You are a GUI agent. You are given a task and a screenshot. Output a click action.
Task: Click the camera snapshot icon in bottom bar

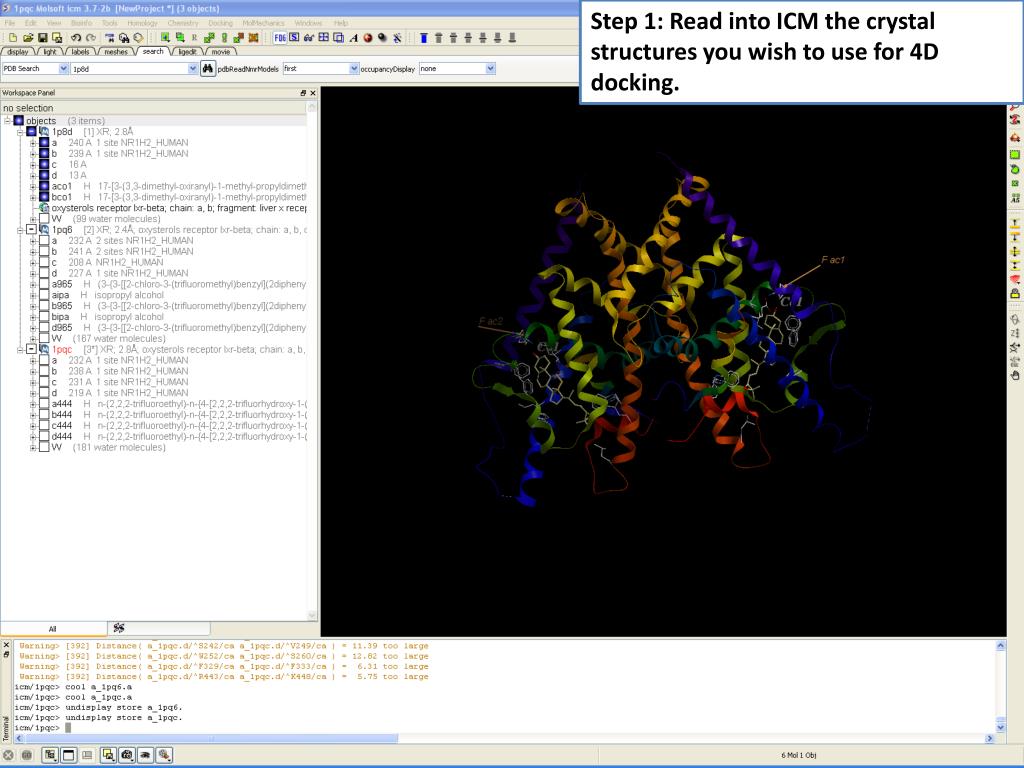(x=127, y=755)
